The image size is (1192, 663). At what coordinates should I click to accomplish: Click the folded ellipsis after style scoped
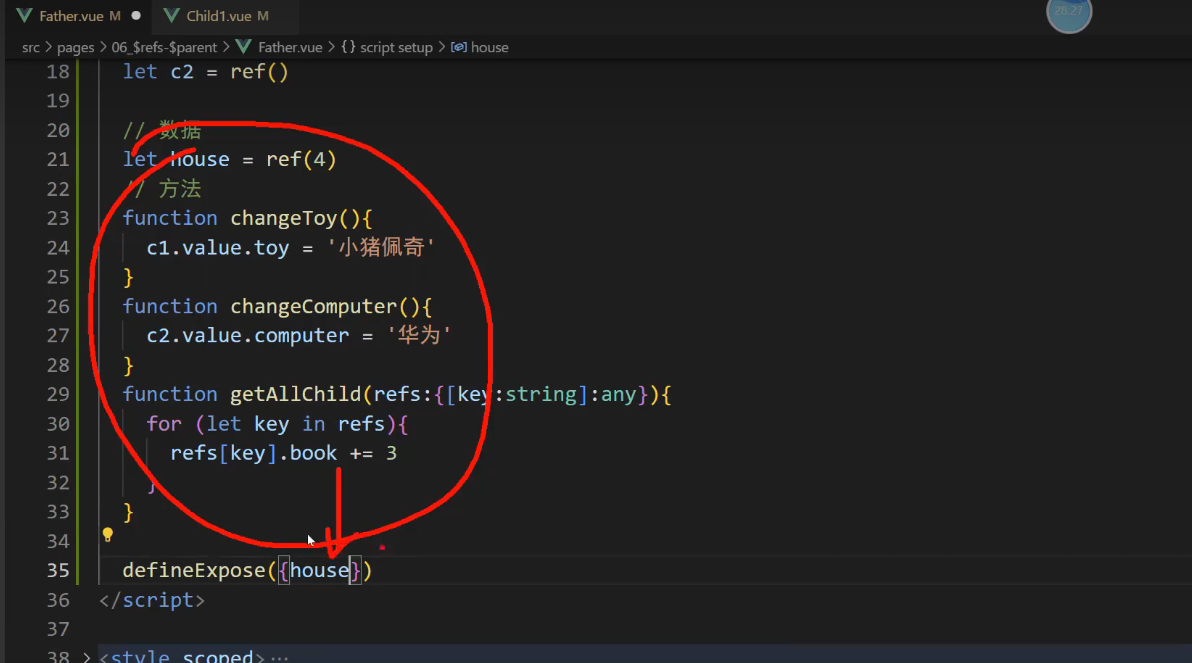click(279, 658)
